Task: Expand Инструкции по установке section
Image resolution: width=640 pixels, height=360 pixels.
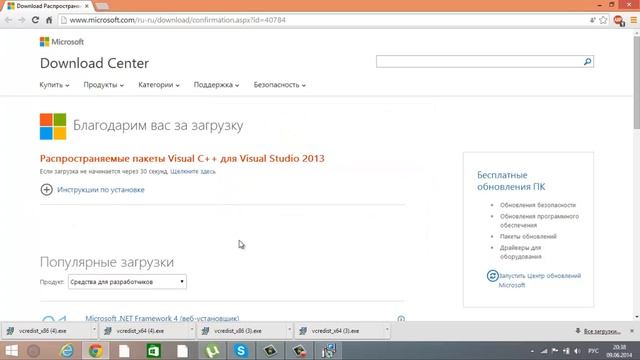Action: [x=101, y=190]
